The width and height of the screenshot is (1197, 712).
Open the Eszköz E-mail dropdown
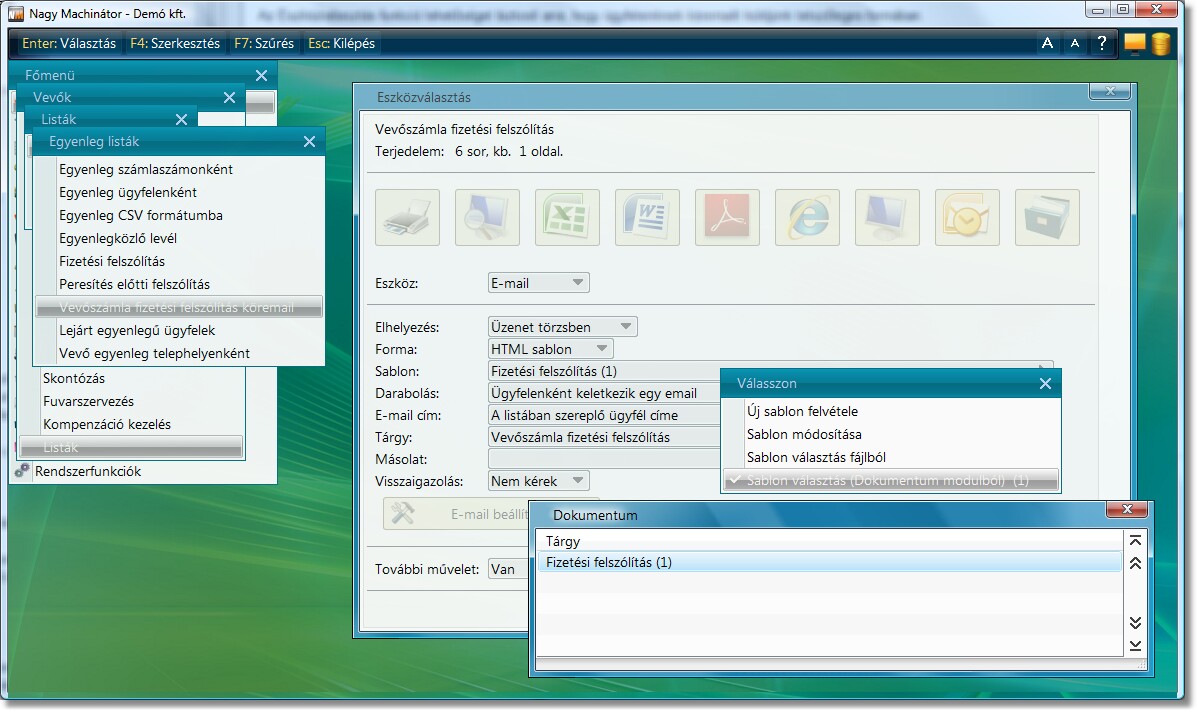click(x=538, y=283)
